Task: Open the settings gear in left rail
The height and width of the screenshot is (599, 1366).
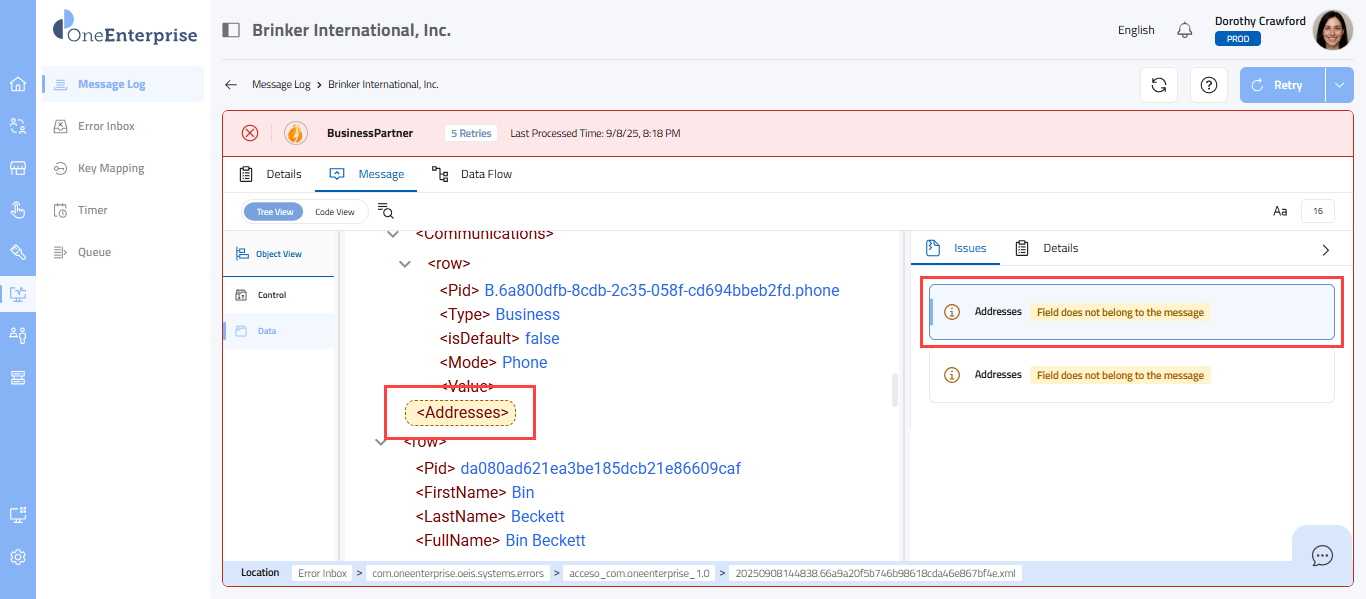Action: point(18,557)
